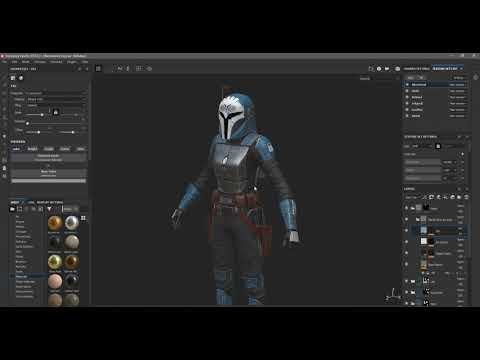
Task: Open the Window menu
Action: 40,62
